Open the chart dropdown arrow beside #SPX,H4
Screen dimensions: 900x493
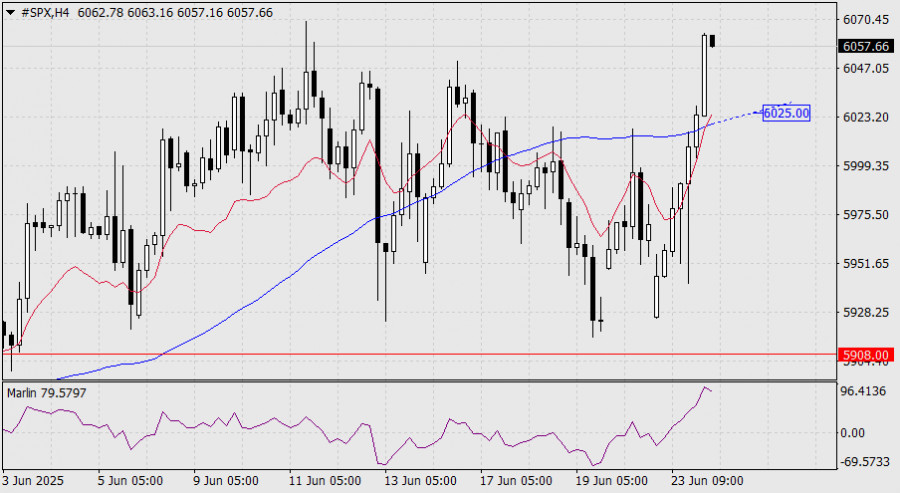(10, 12)
